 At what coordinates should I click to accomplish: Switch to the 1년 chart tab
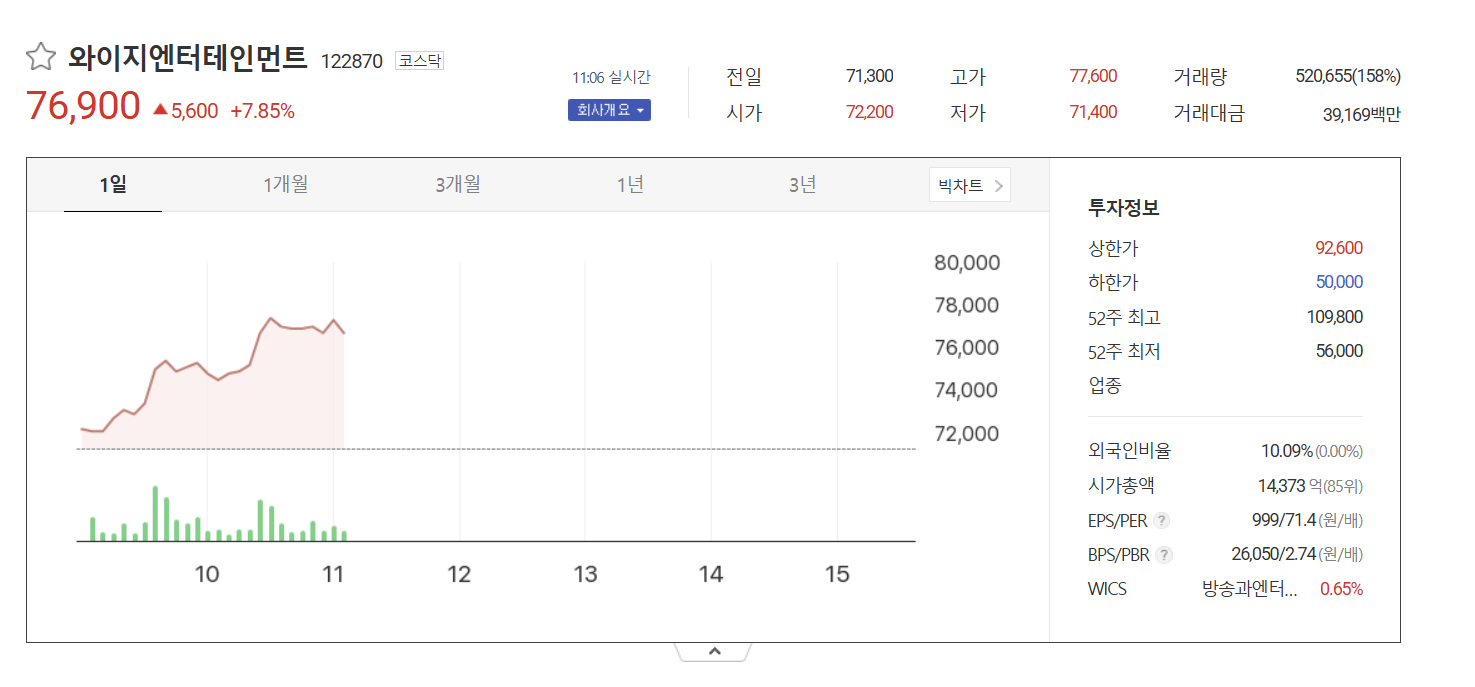click(629, 185)
